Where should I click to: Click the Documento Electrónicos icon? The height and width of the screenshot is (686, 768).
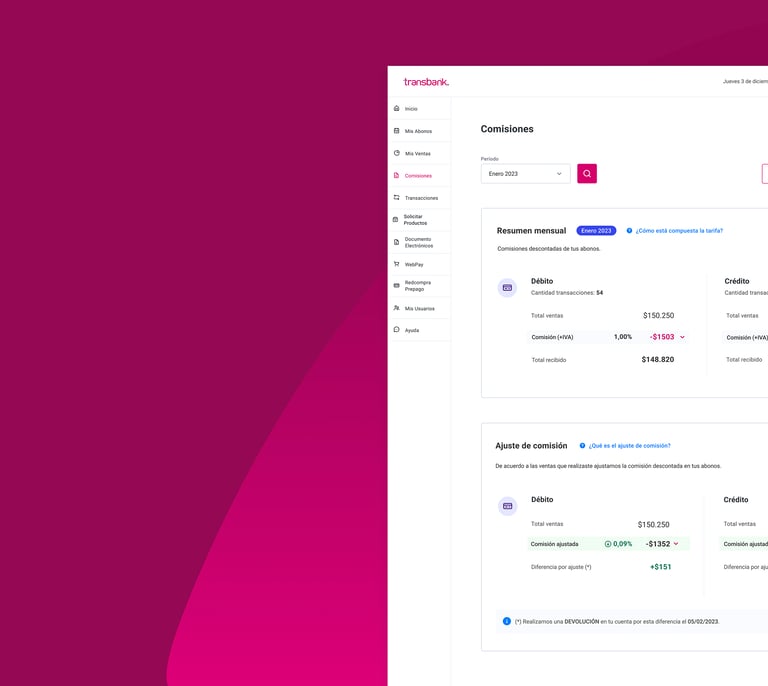point(396,242)
